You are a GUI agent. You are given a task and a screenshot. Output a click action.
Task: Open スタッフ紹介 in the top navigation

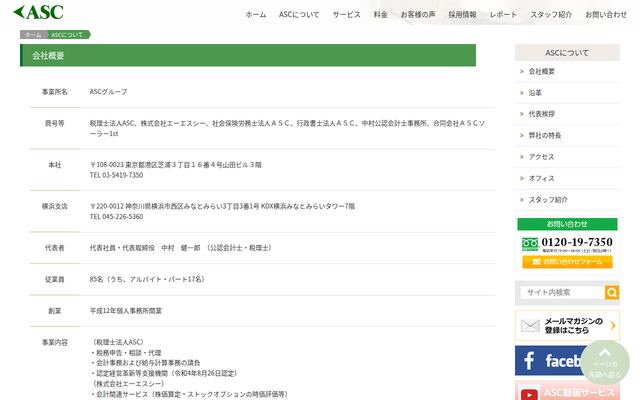551,15
